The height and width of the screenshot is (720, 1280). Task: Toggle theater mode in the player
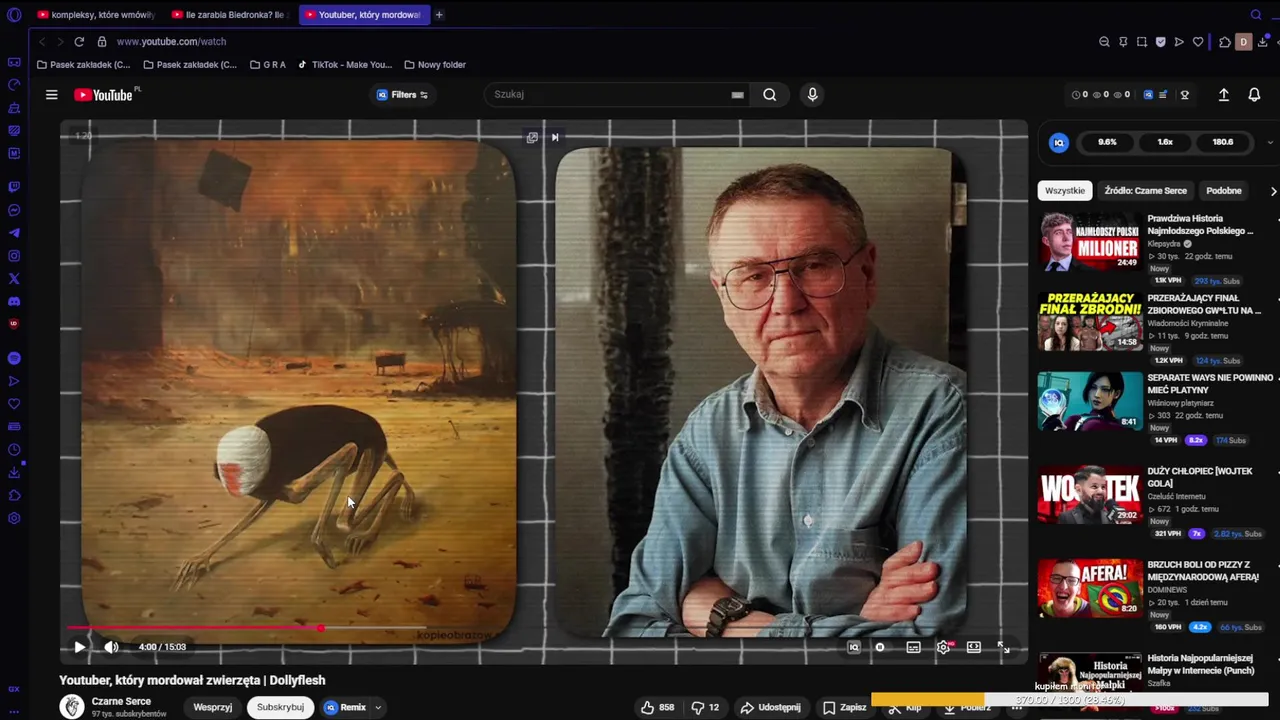tap(974, 647)
